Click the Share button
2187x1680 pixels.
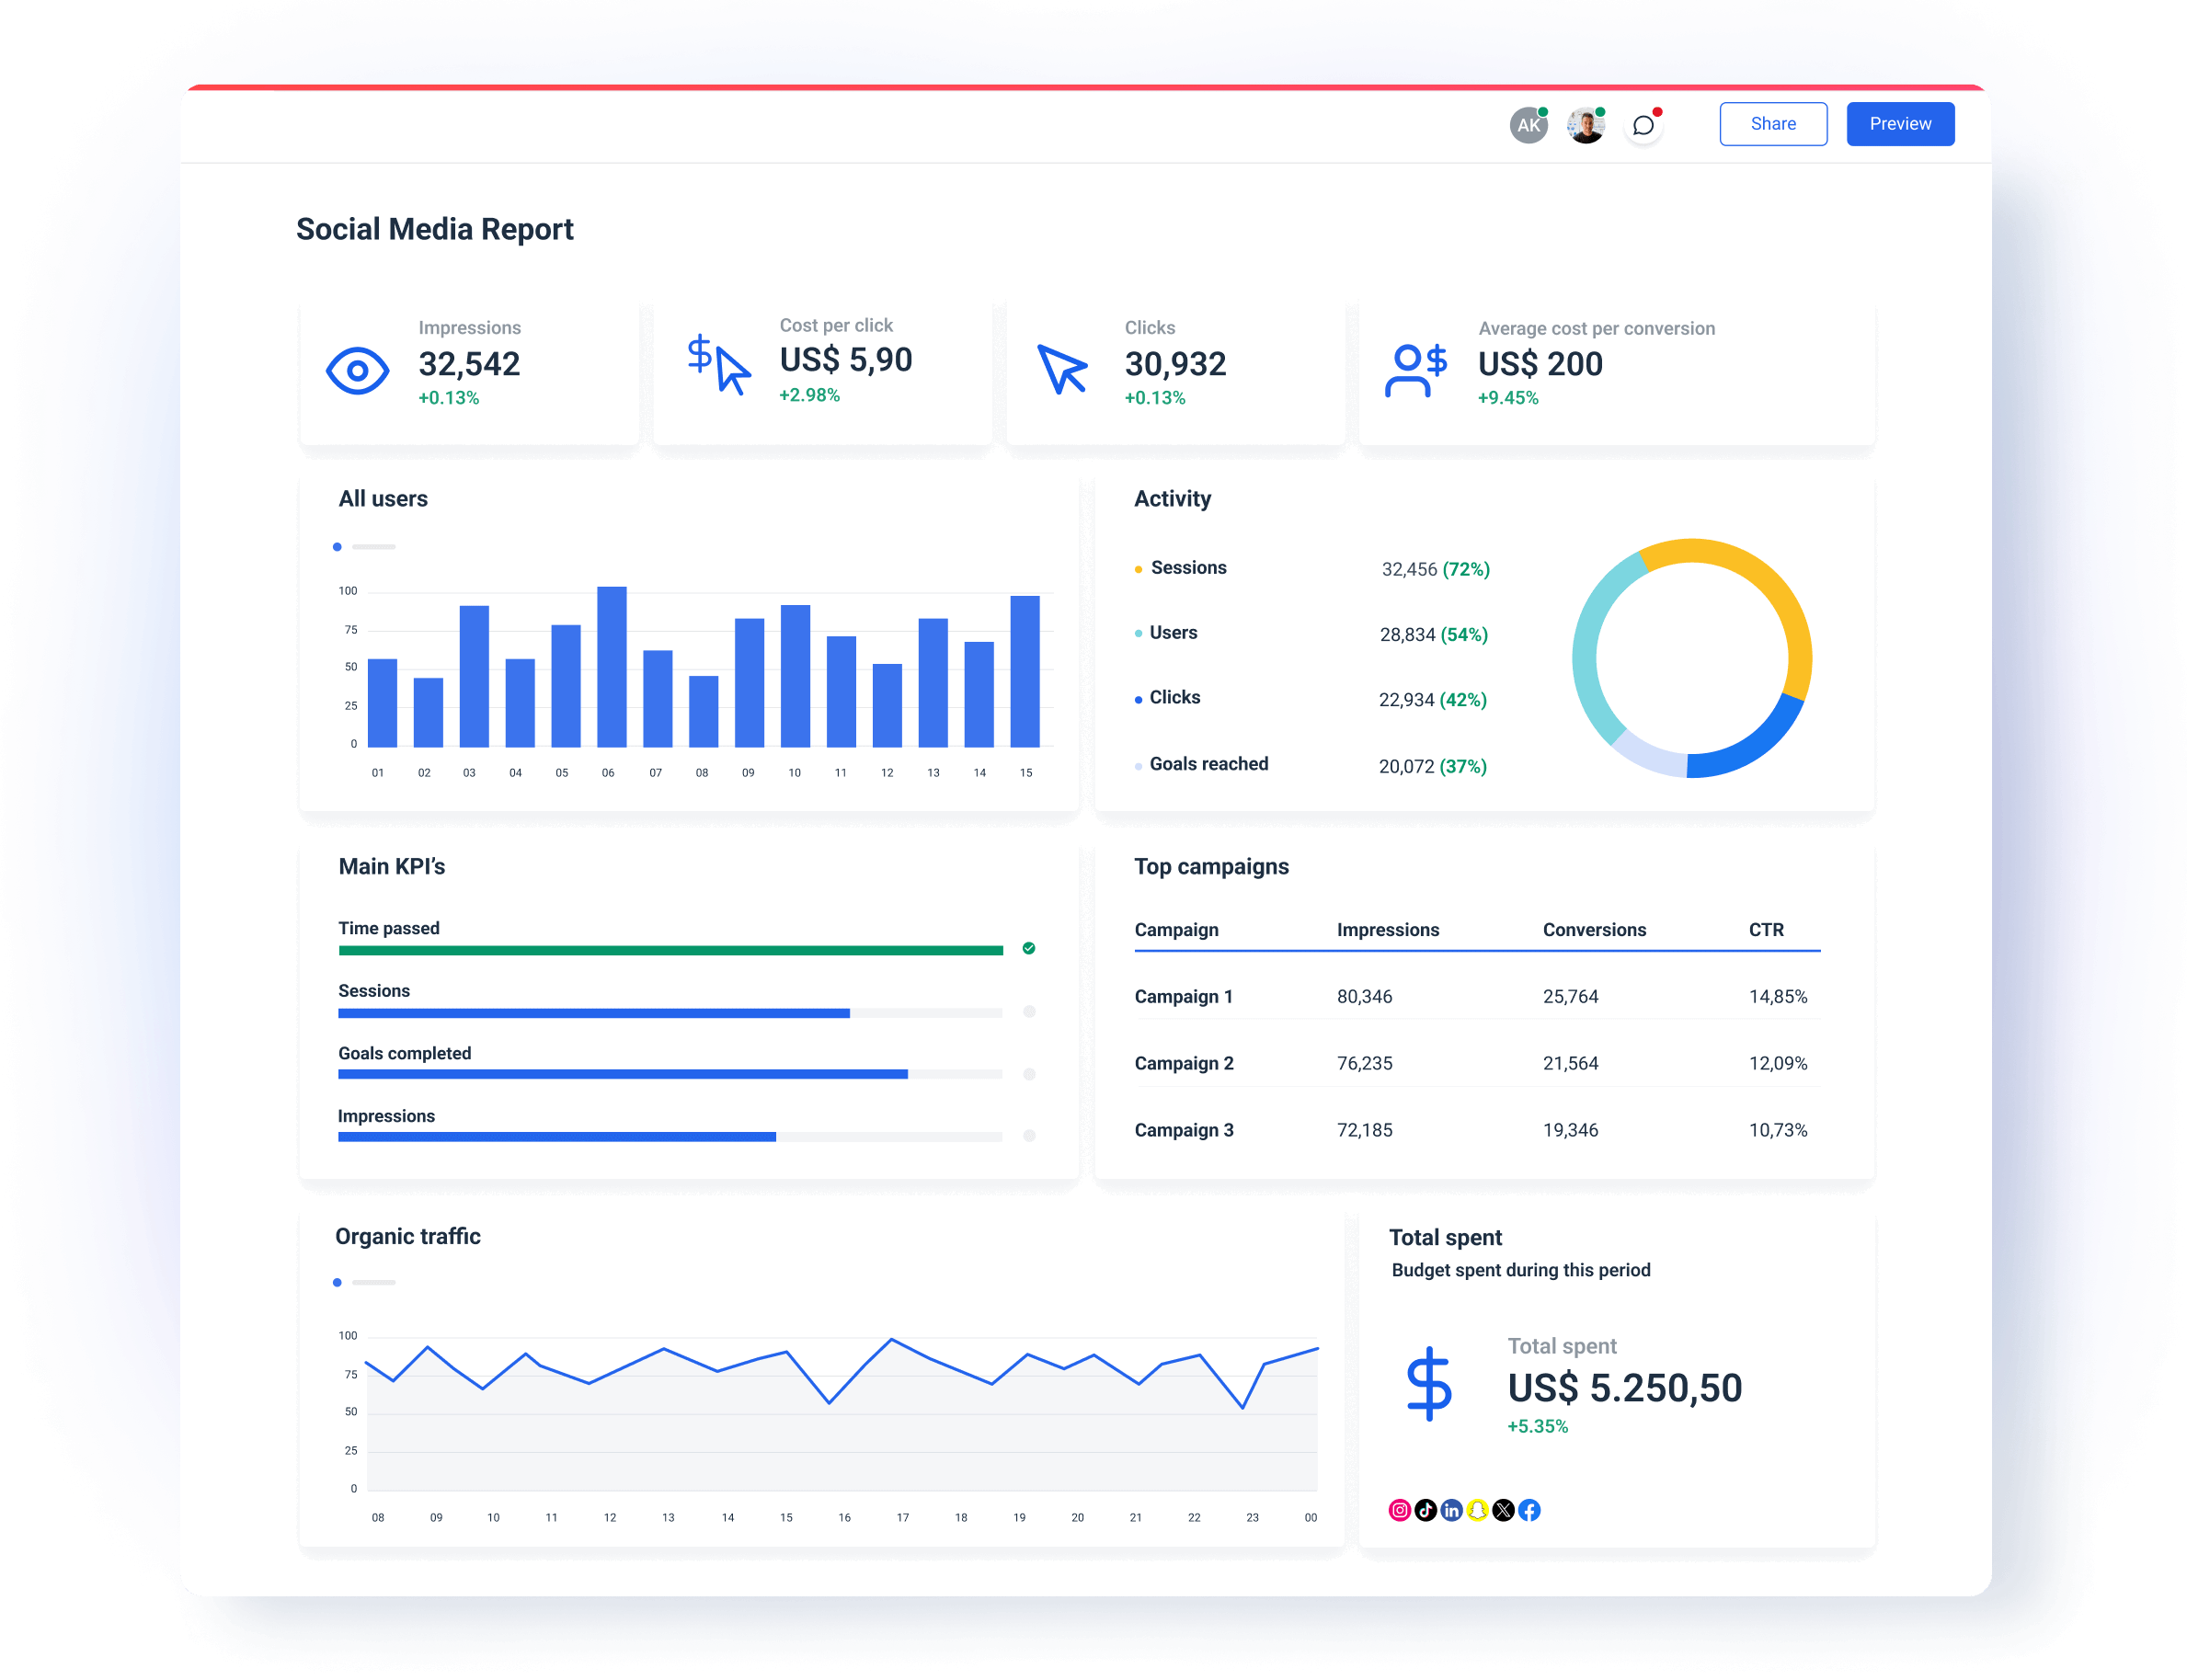point(1773,123)
